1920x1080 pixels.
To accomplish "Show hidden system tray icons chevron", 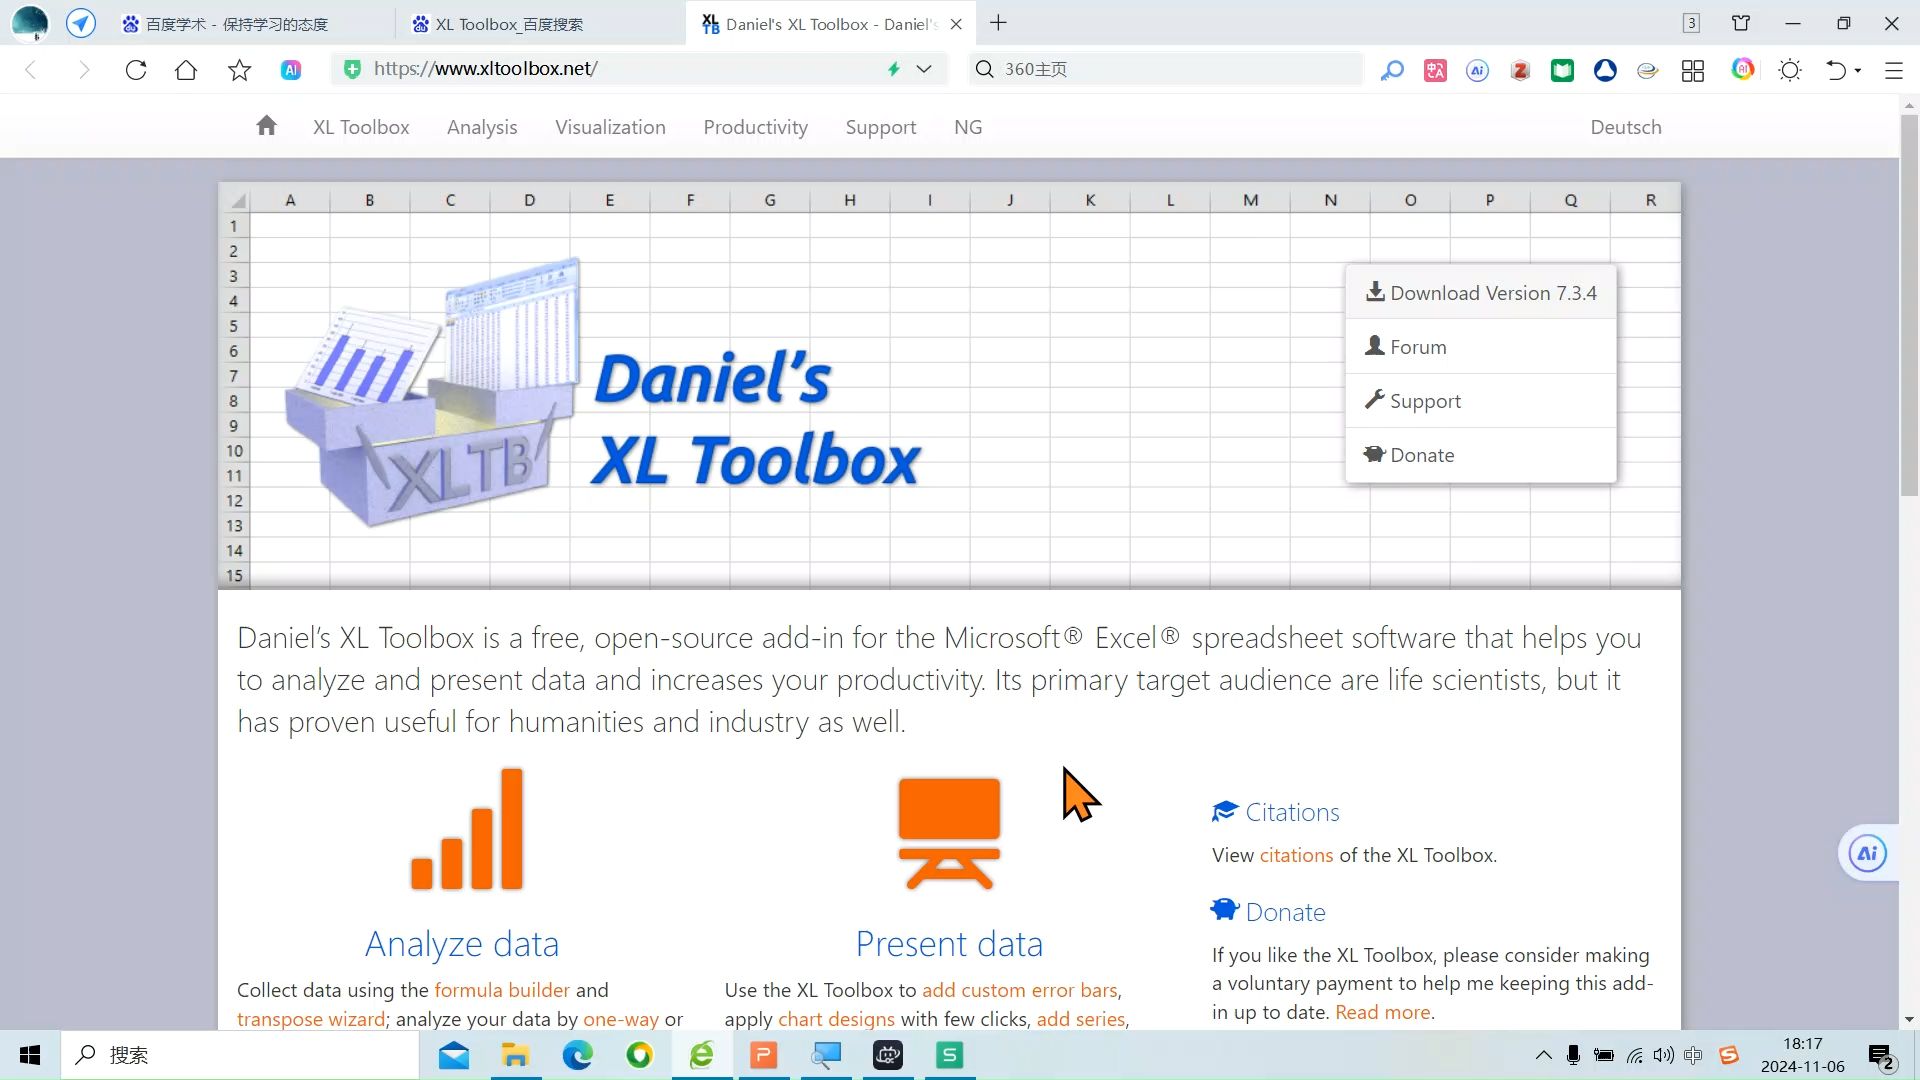I will pos(1543,1055).
